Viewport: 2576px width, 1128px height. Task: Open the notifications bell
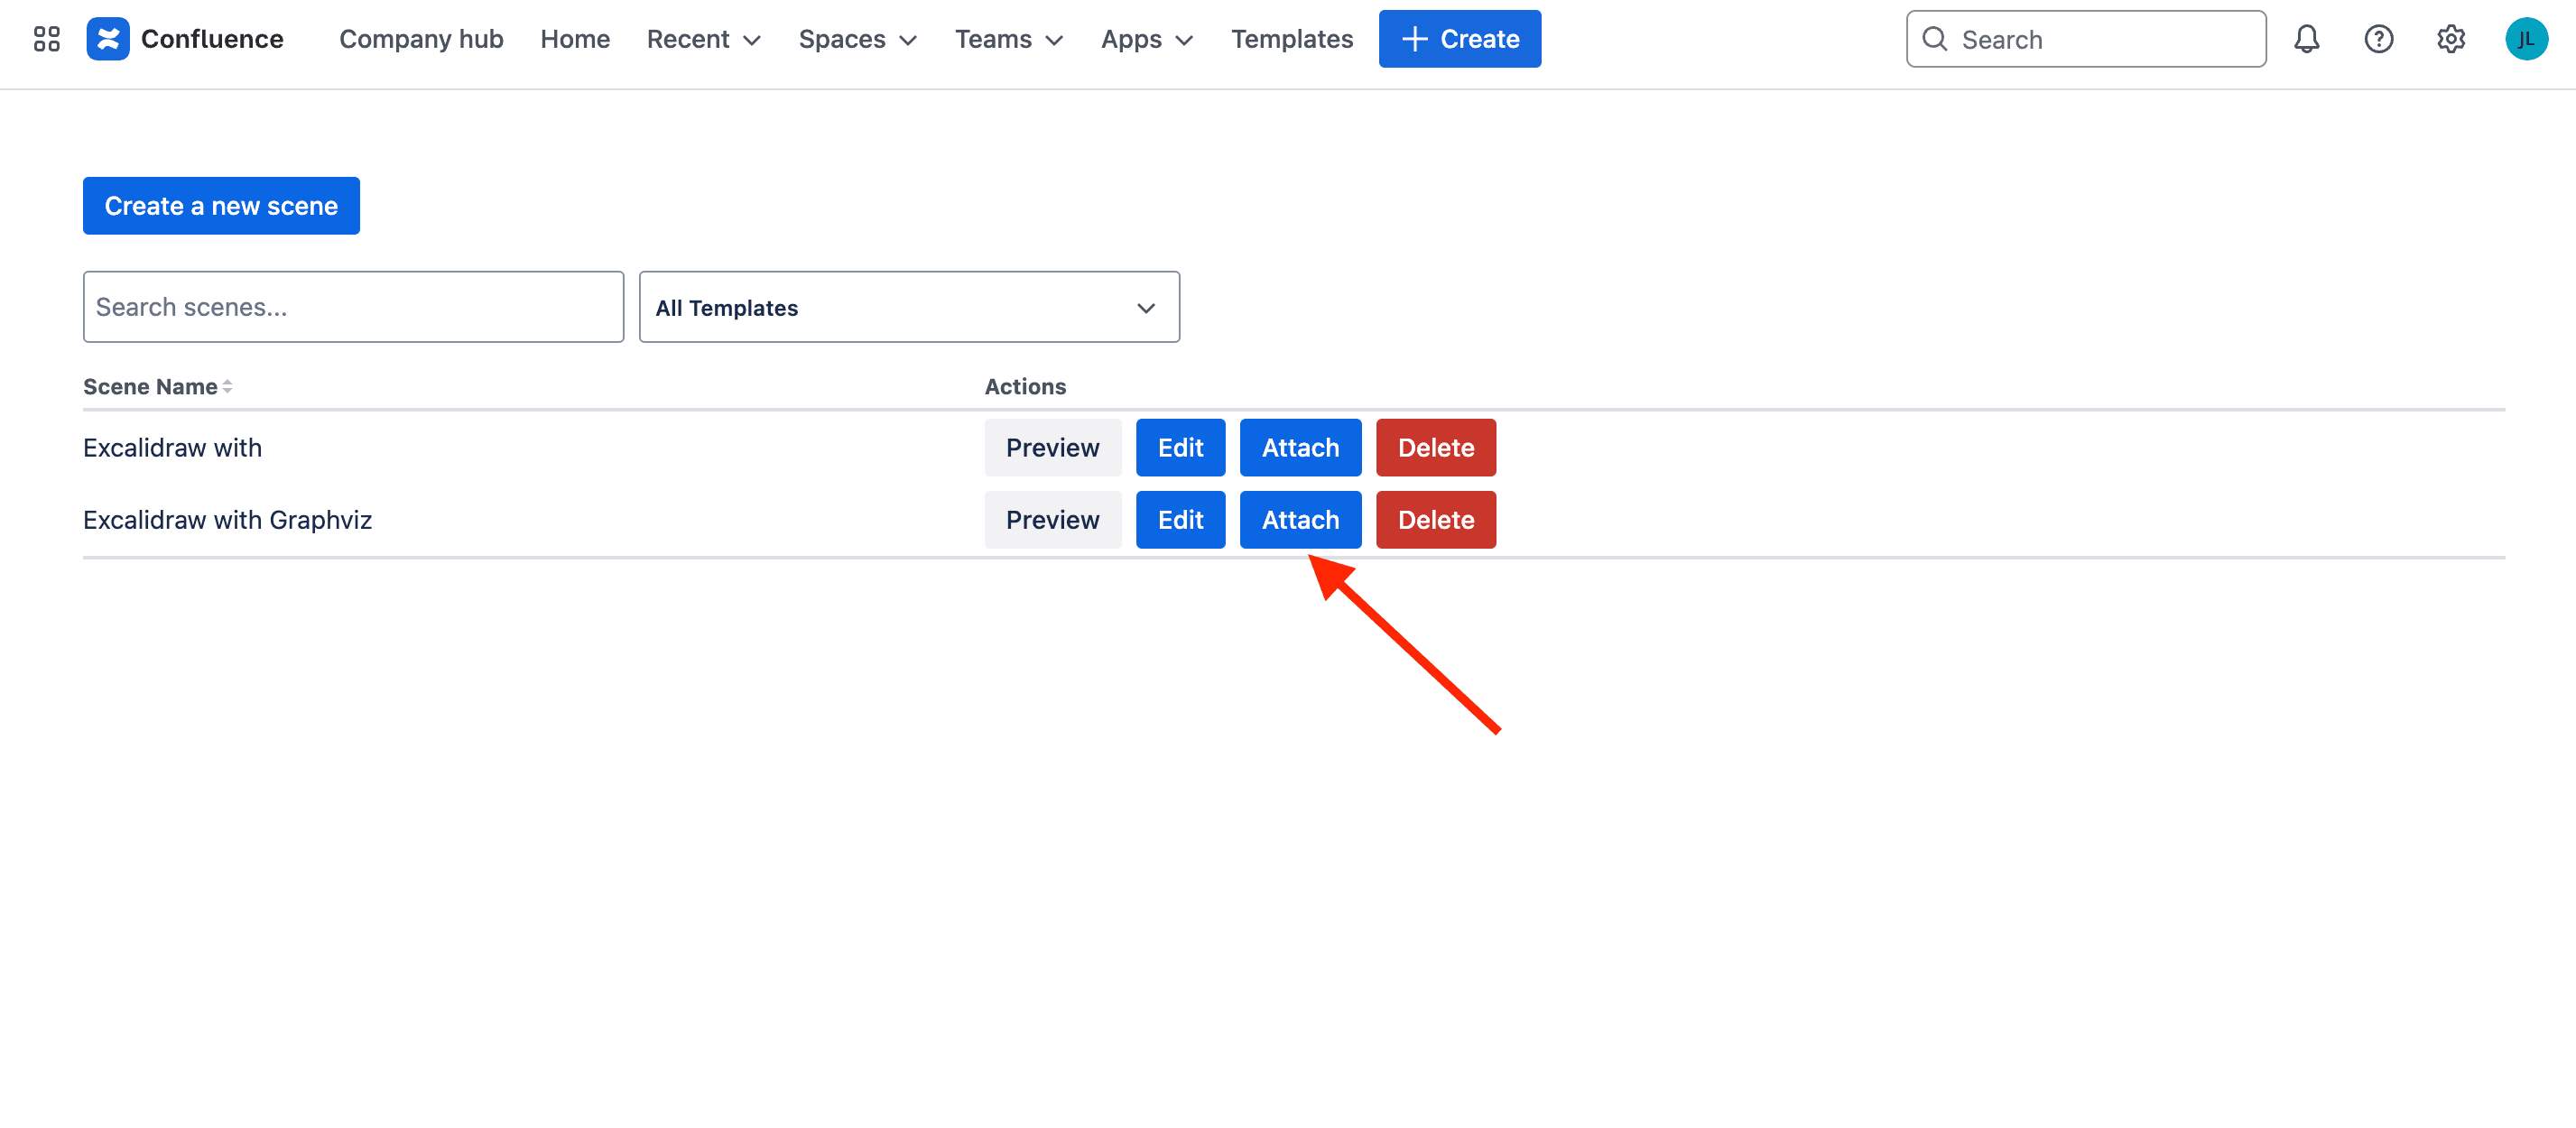tap(2306, 39)
